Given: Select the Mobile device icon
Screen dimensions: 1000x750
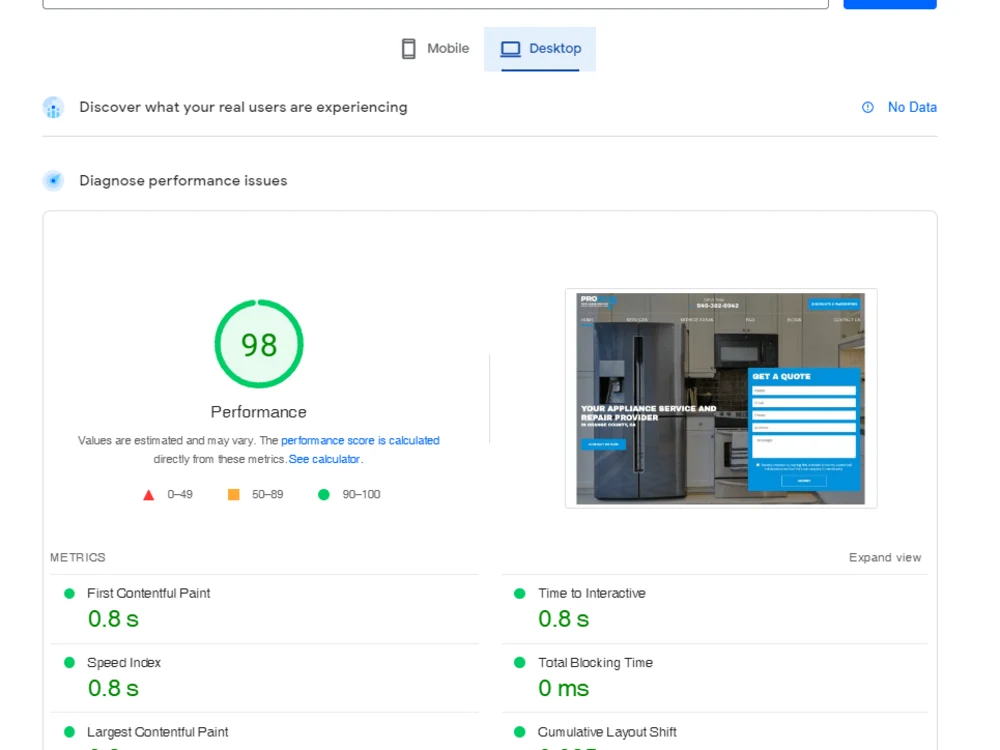Looking at the screenshot, I should [408, 48].
